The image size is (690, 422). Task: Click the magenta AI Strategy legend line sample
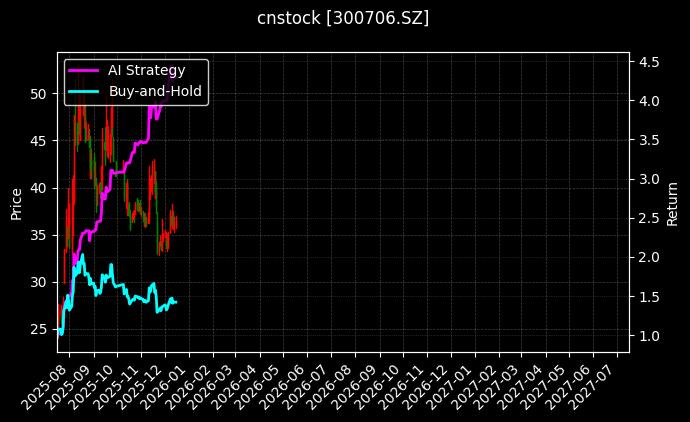click(83, 70)
